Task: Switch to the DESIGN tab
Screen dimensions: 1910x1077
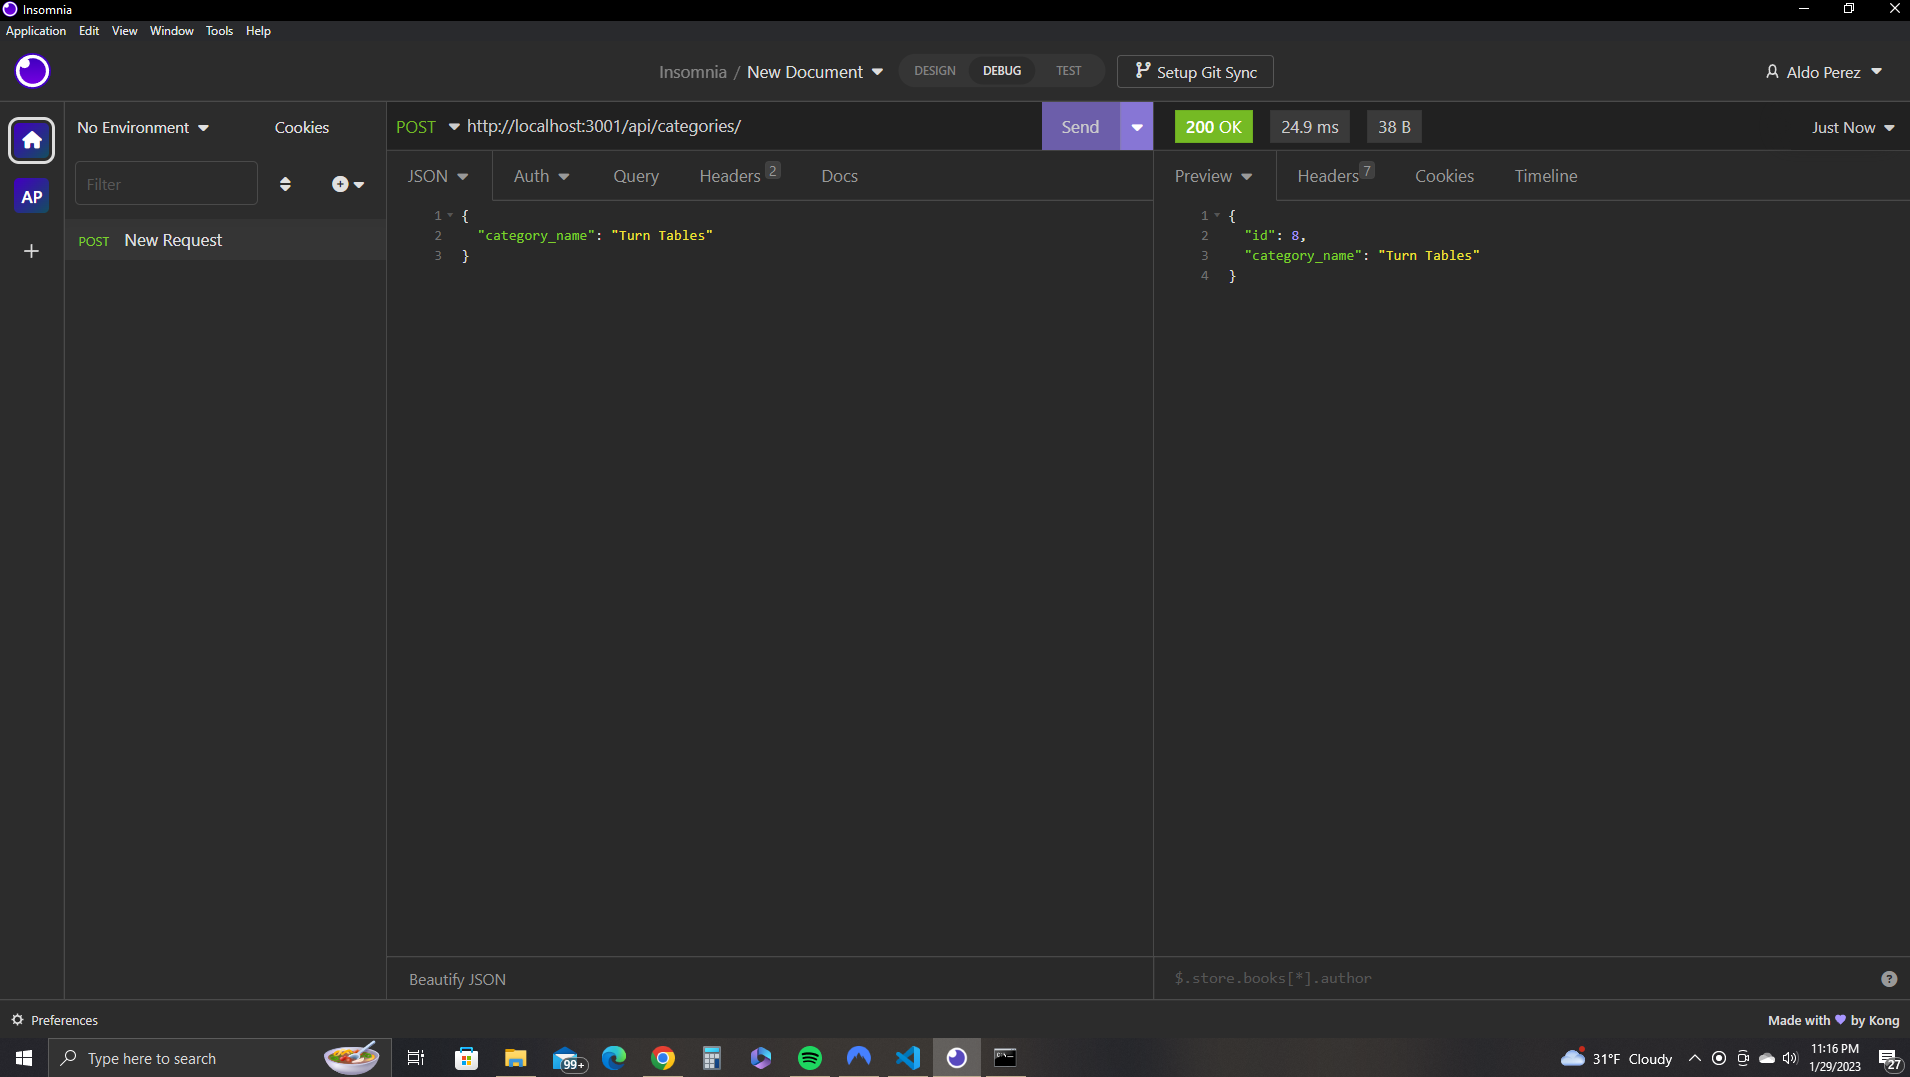Action: click(934, 70)
